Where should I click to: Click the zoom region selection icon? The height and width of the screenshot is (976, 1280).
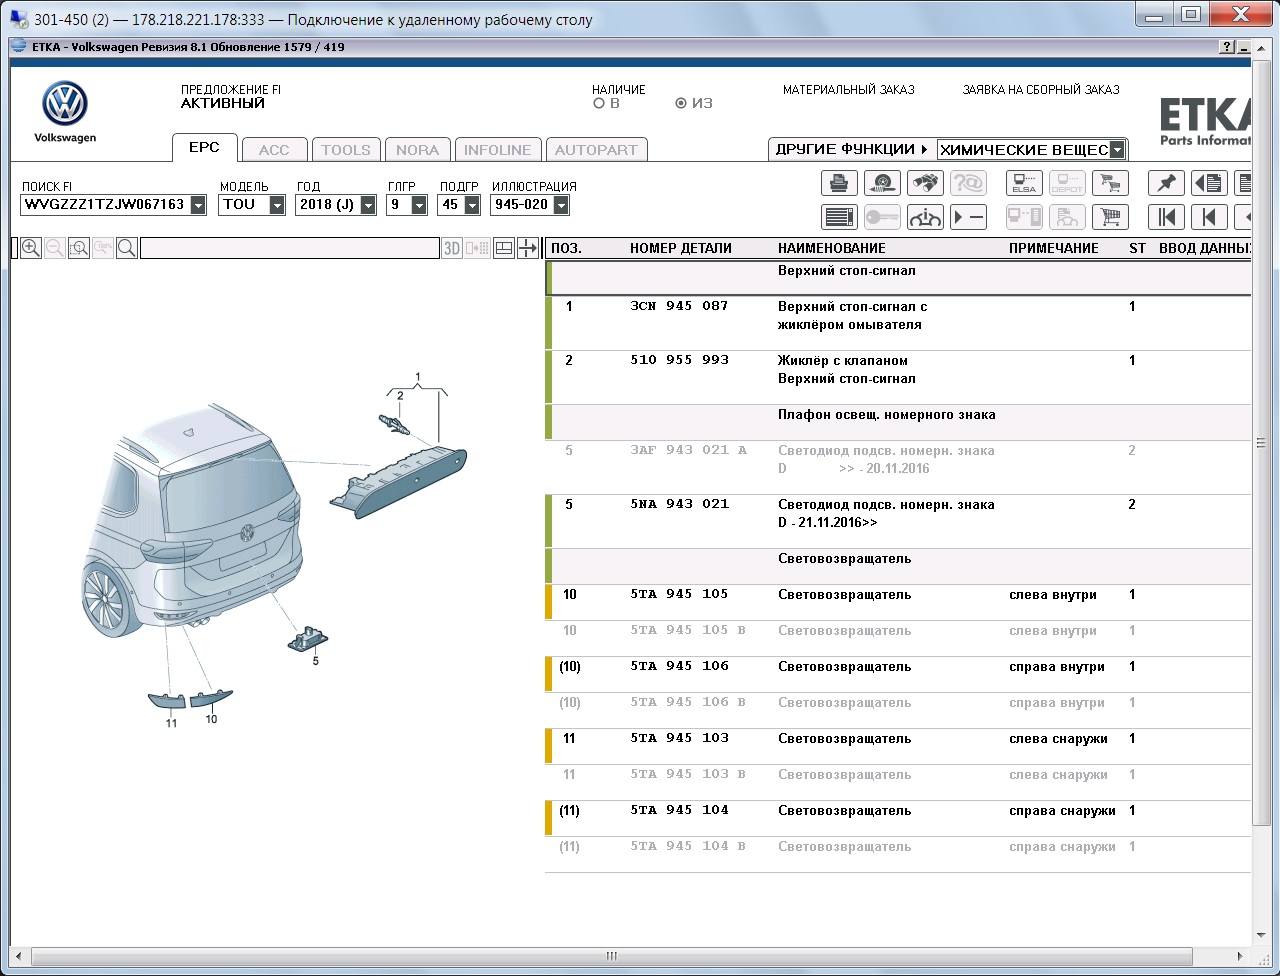(79, 248)
